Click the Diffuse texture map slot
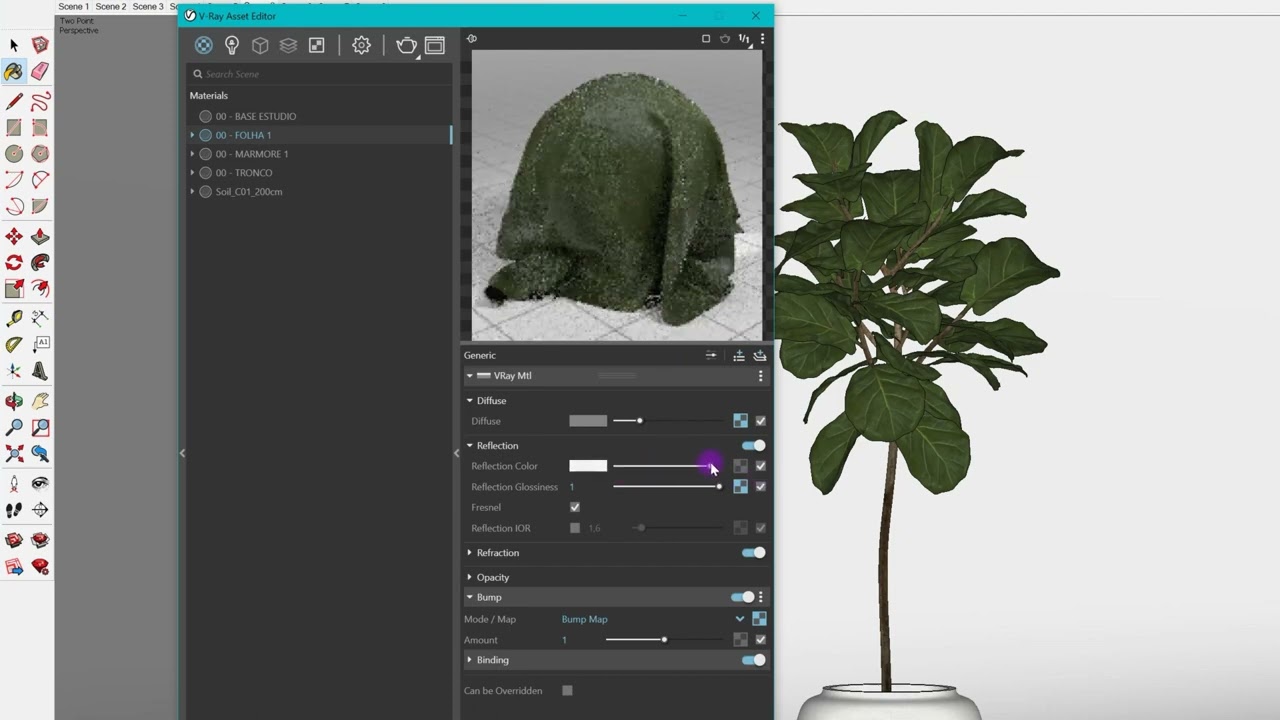The width and height of the screenshot is (1280, 720). tap(740, 421)
